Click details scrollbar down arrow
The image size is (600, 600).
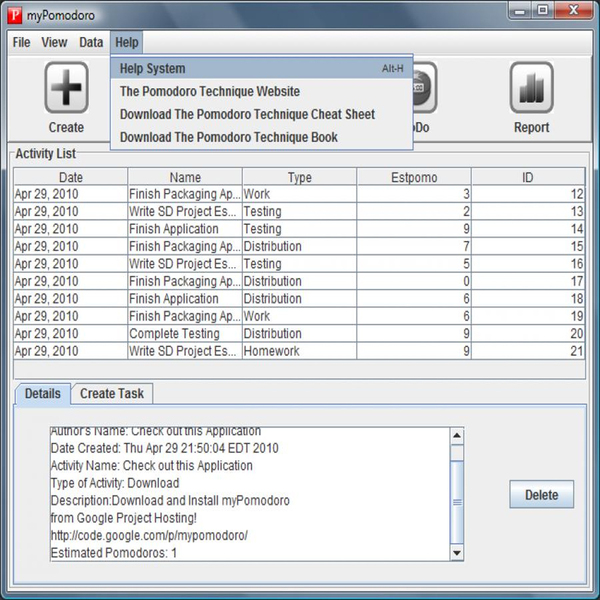tap(457, 553)
